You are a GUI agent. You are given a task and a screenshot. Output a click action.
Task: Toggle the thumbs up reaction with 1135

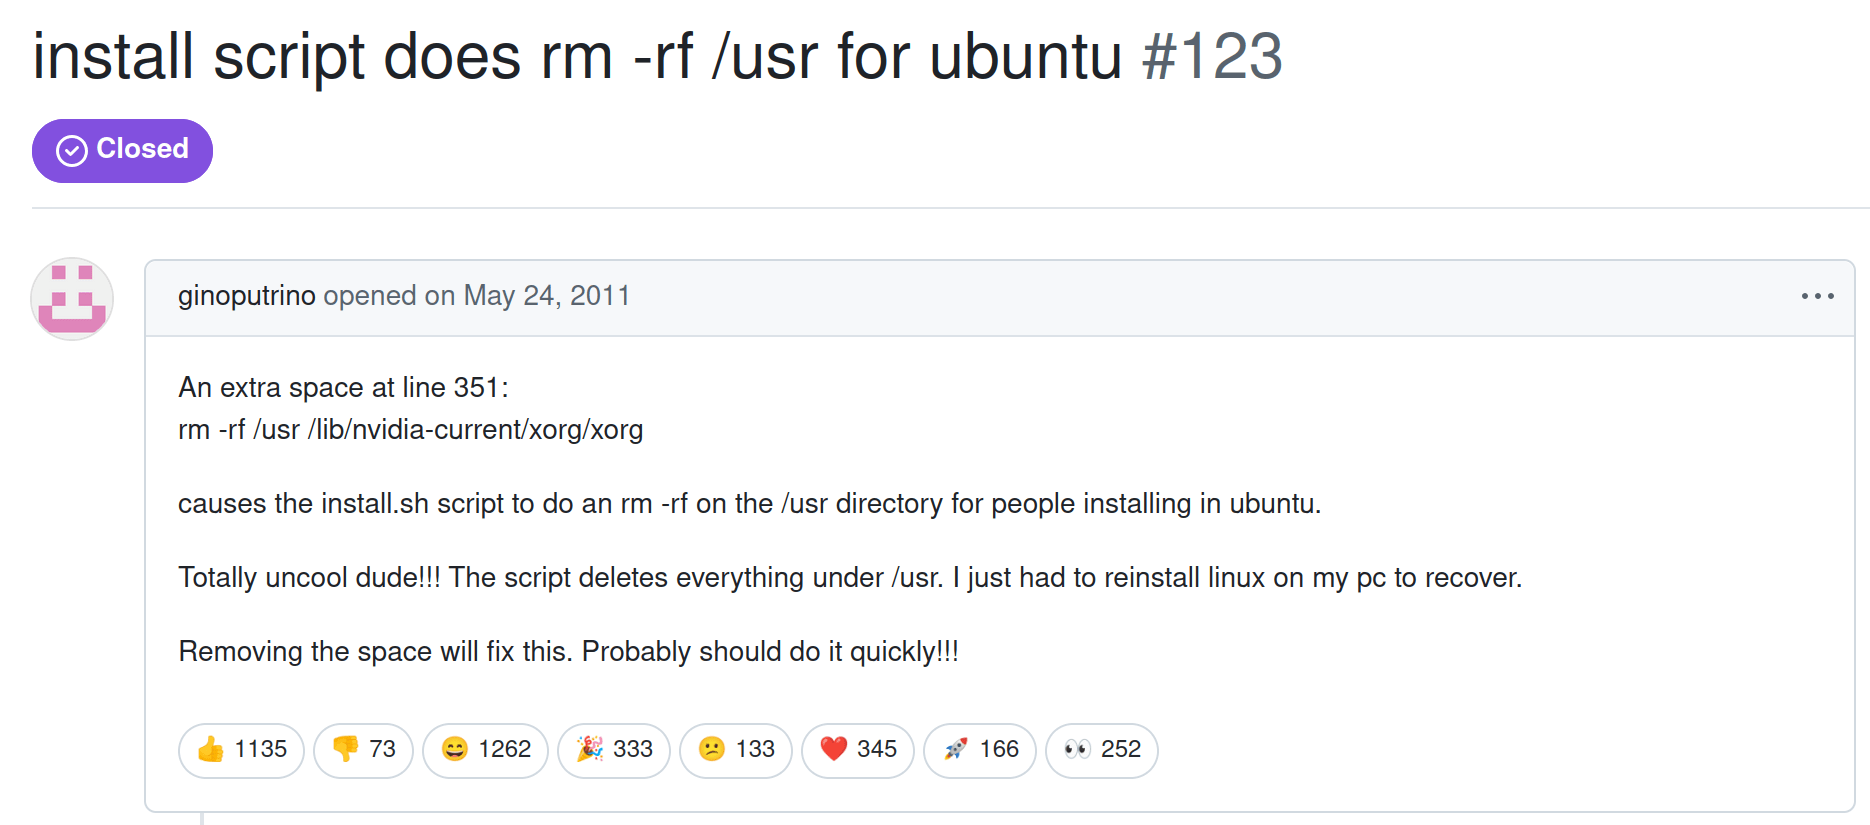tap(241, 750)
